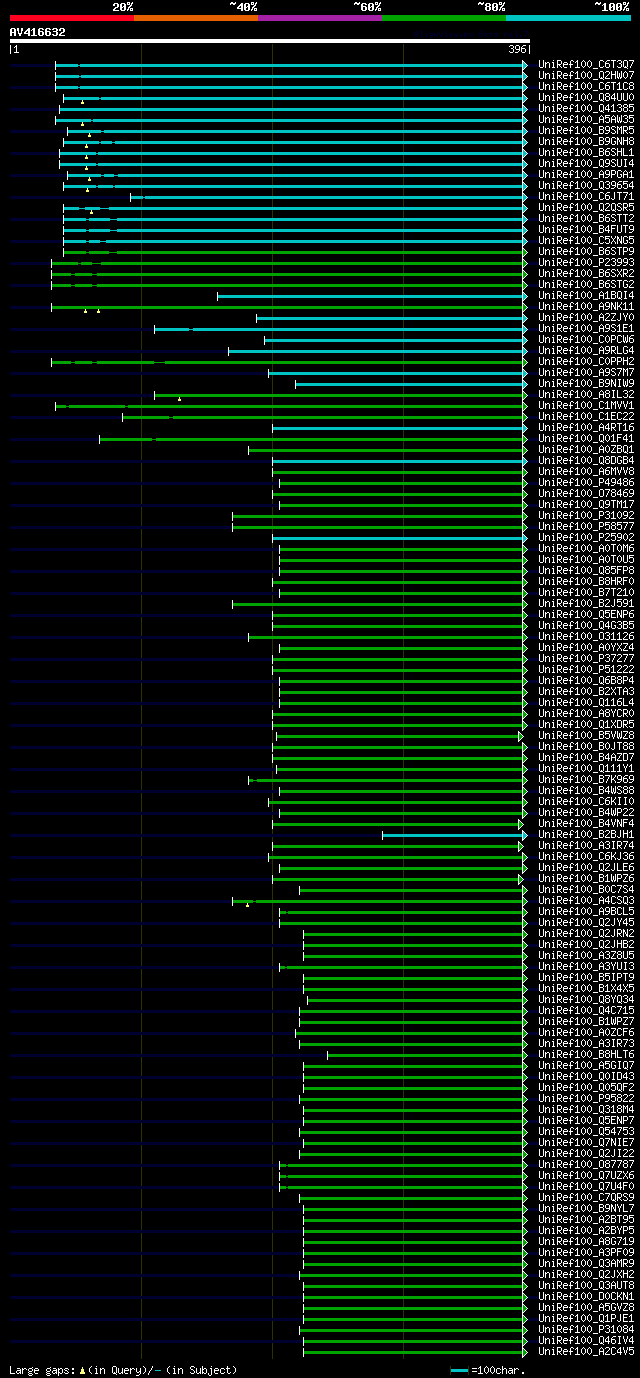Select hit label UniRef100_B6STT2

(586, 218)
